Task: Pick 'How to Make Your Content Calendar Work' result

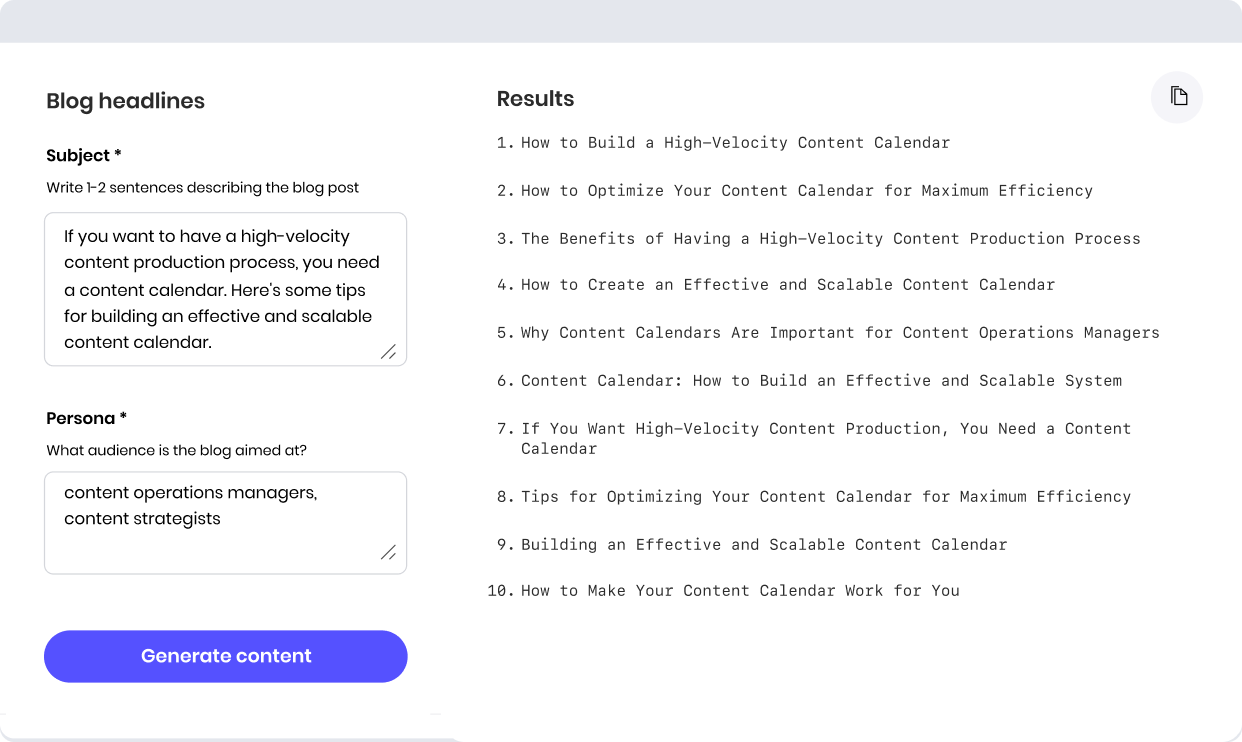Action: tap(740, 591)
